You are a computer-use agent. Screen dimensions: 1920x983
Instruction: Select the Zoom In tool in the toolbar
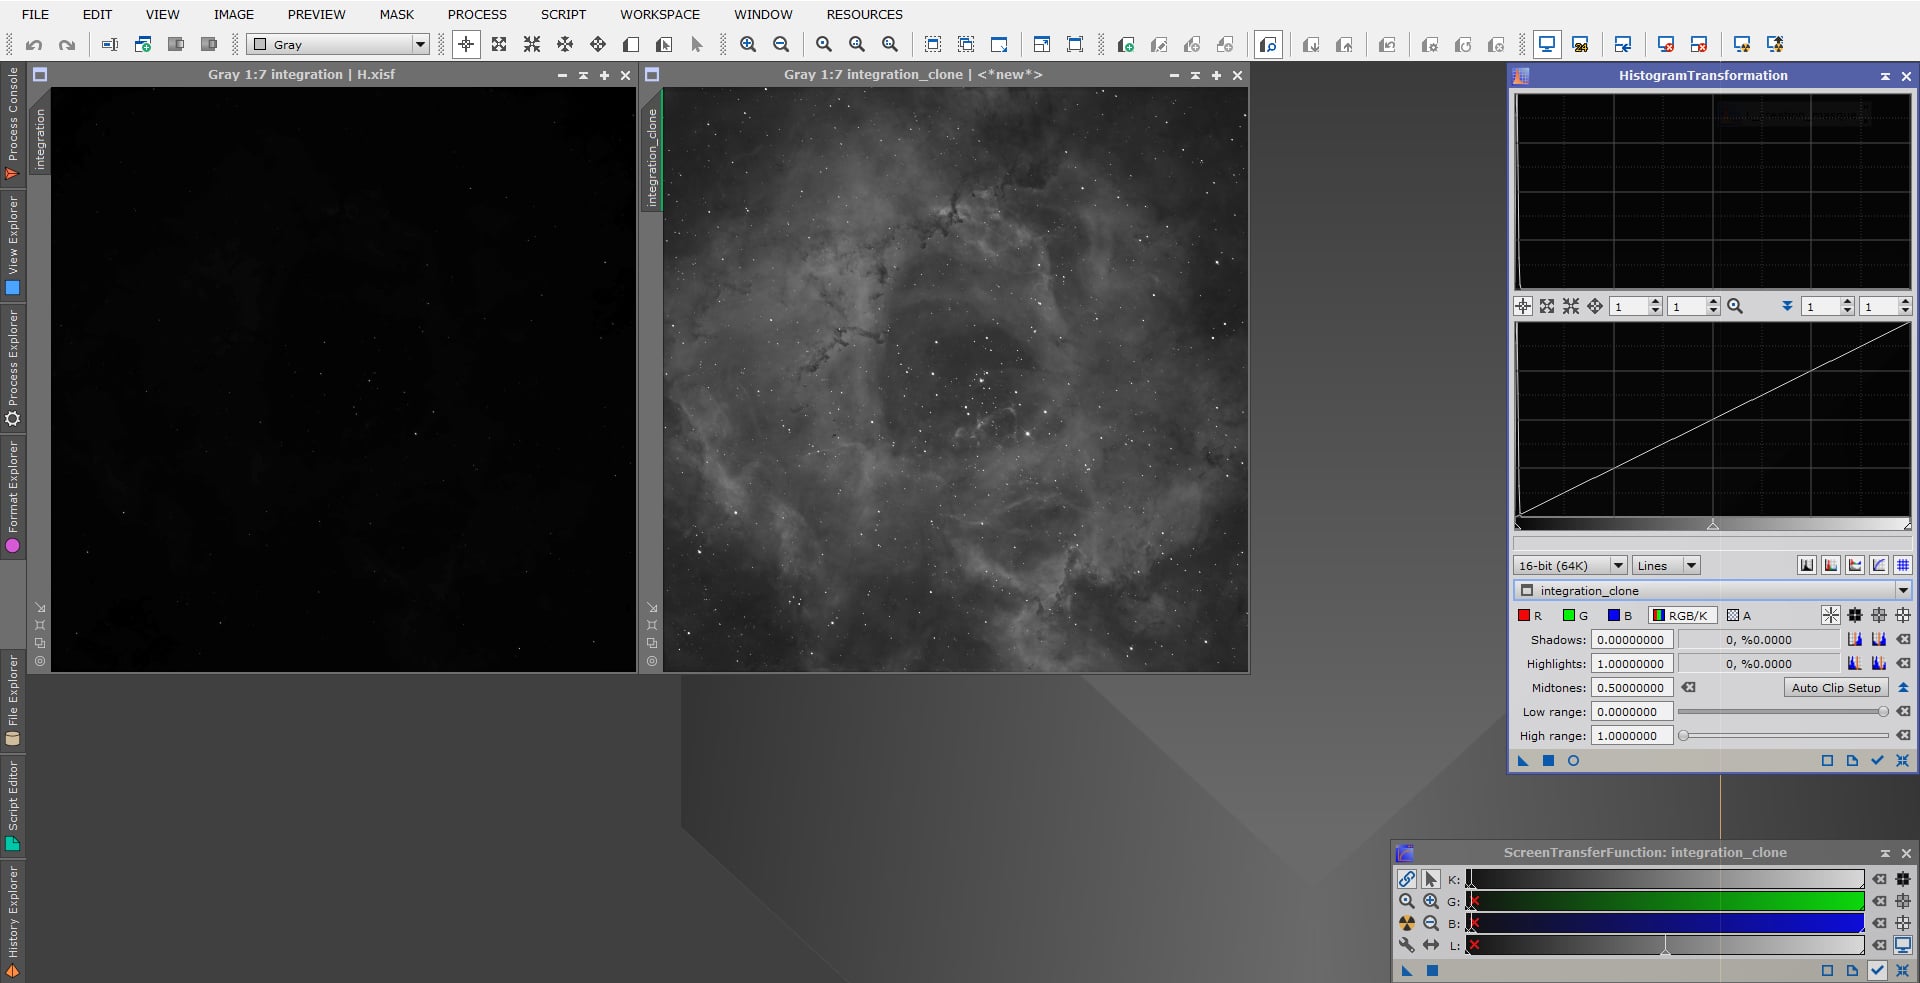click(748, 44)
